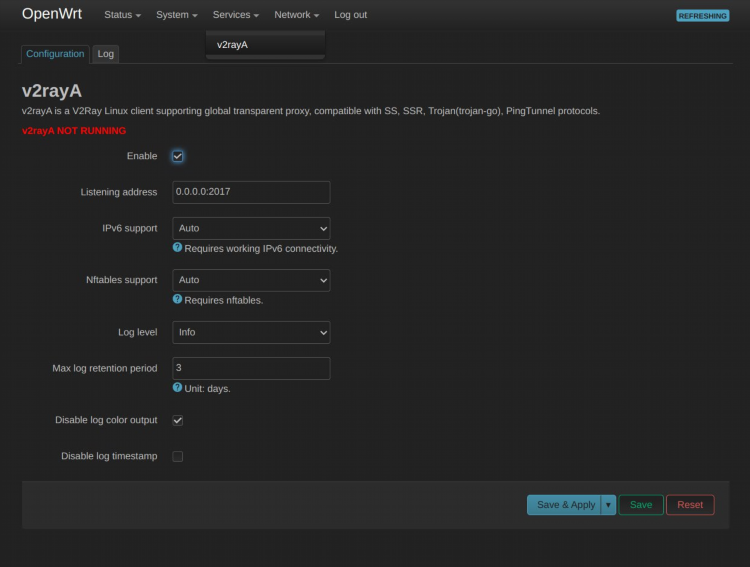This screenshot has height=567, width=750.
Task: Focus the Listening address input field
Action: (x=251, y=192)
